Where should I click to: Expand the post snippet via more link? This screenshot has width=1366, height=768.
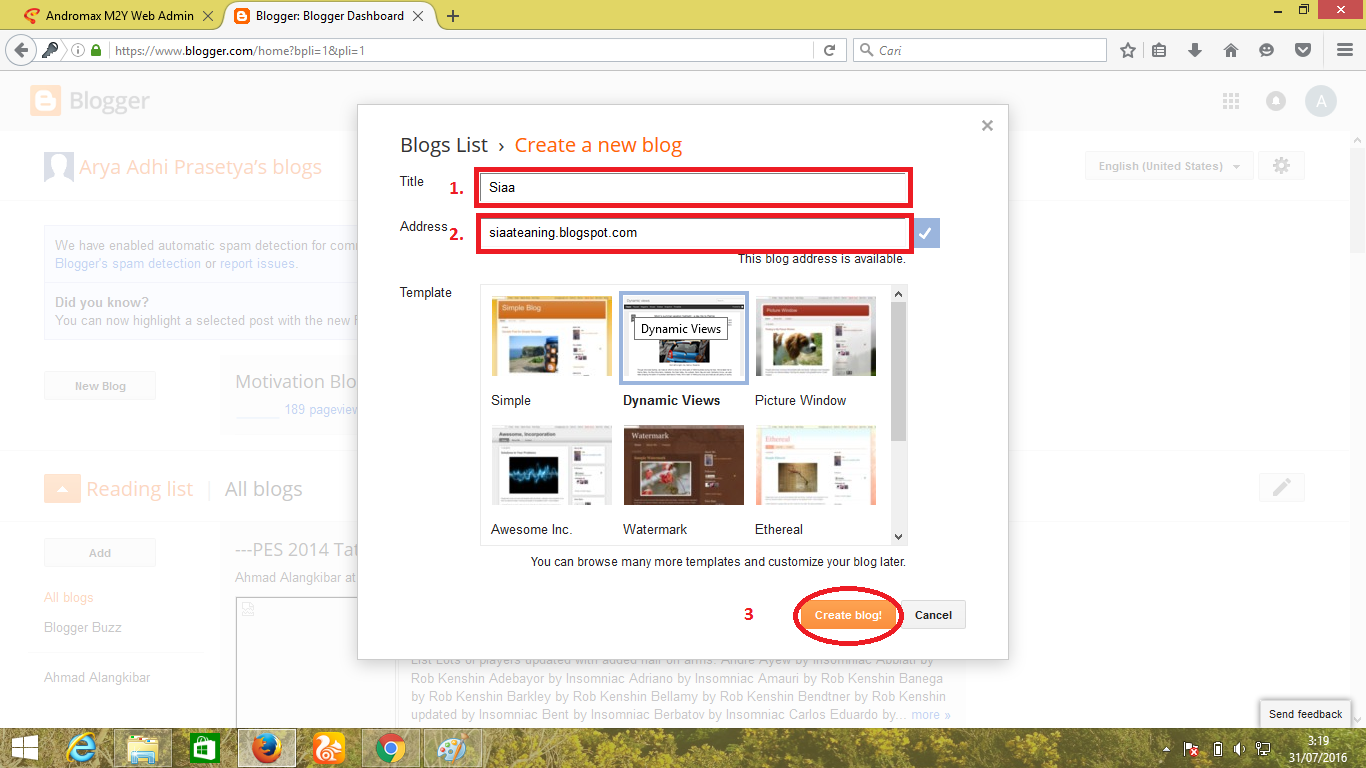930,714
